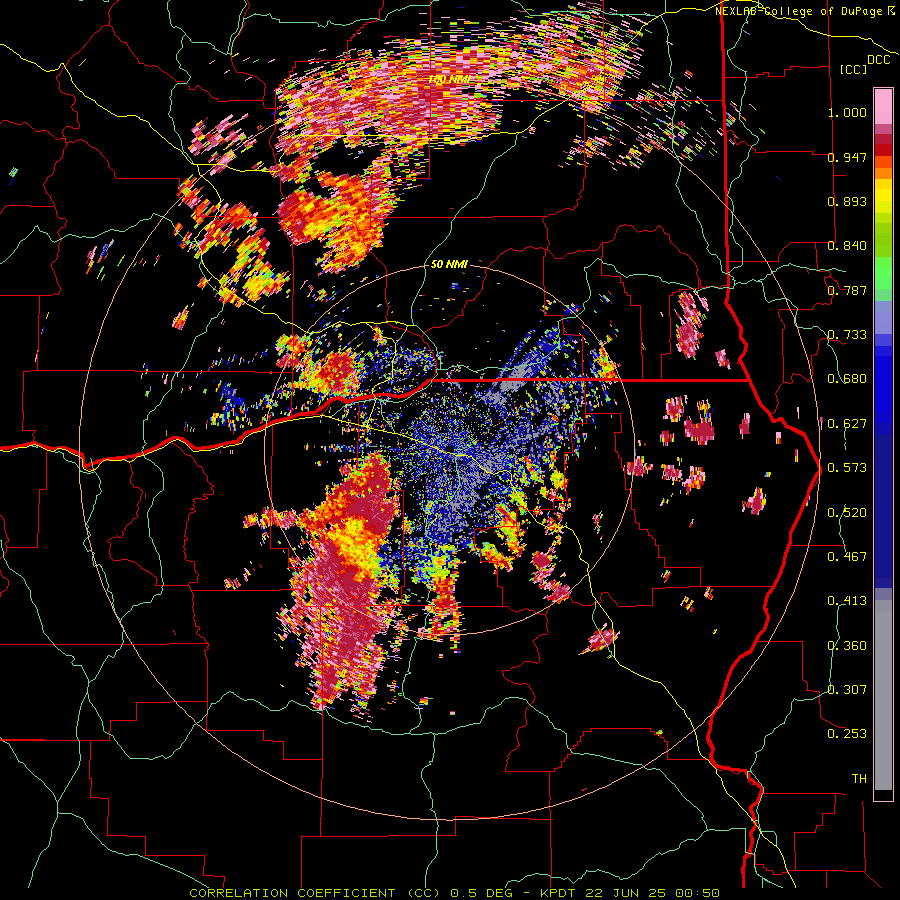The image size is (900, 900).
Task: Select the 0.947 scale value
Action: (x=847, y=157)
